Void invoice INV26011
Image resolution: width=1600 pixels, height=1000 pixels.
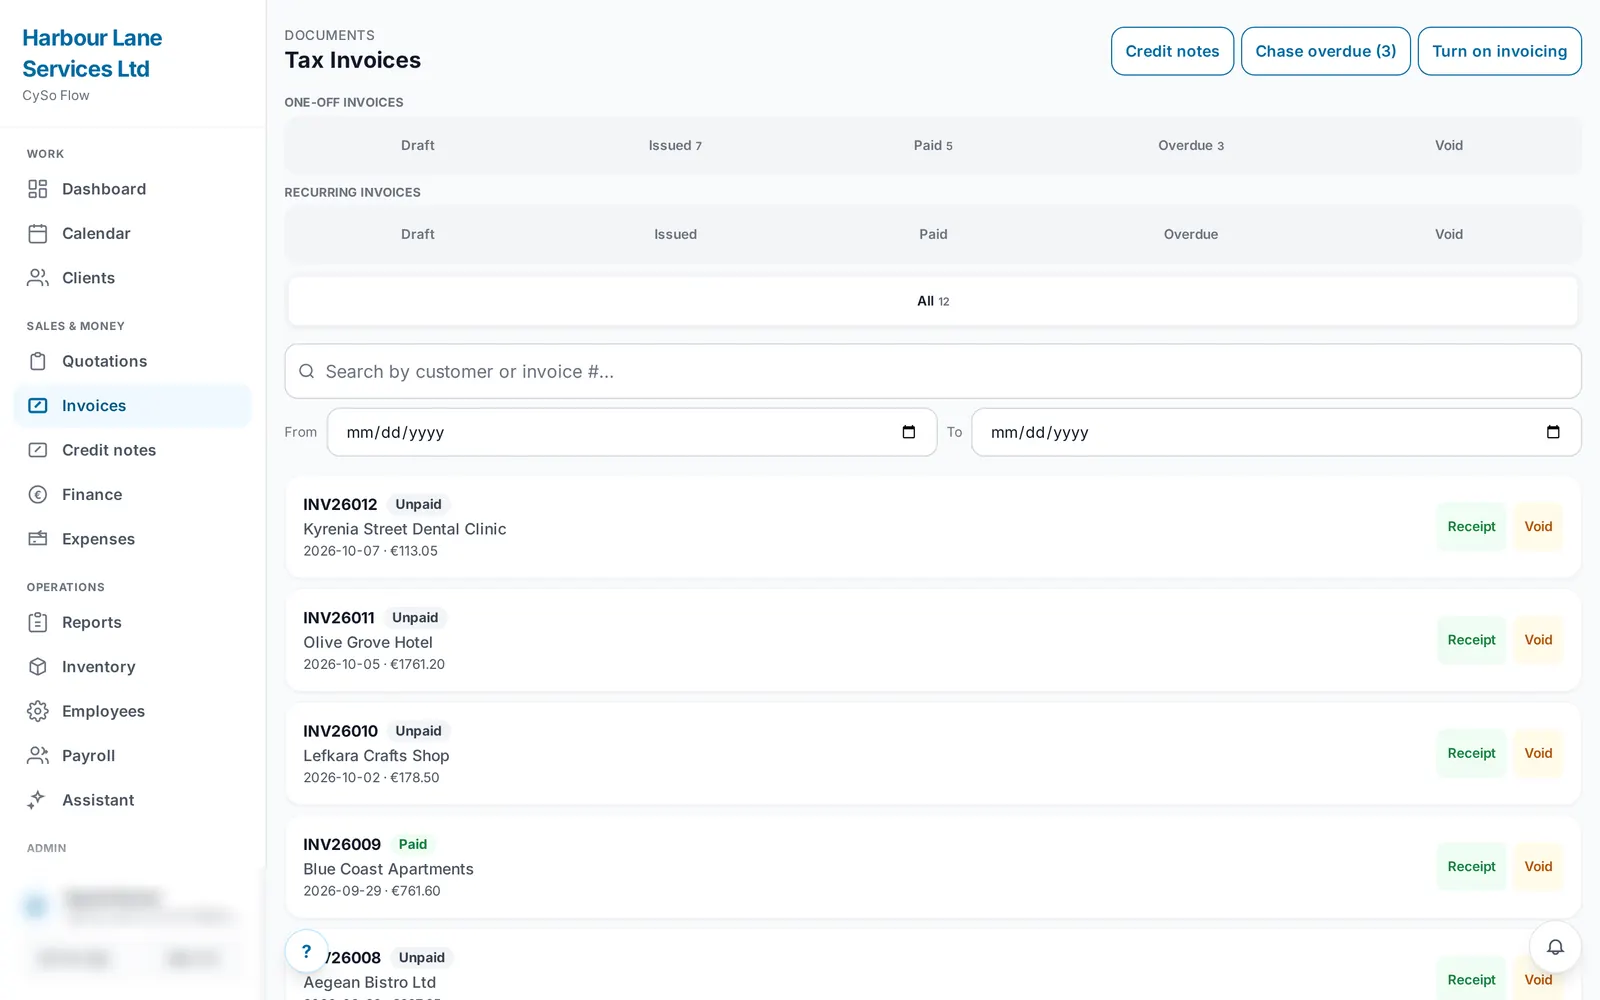(x=1538, y=640)
